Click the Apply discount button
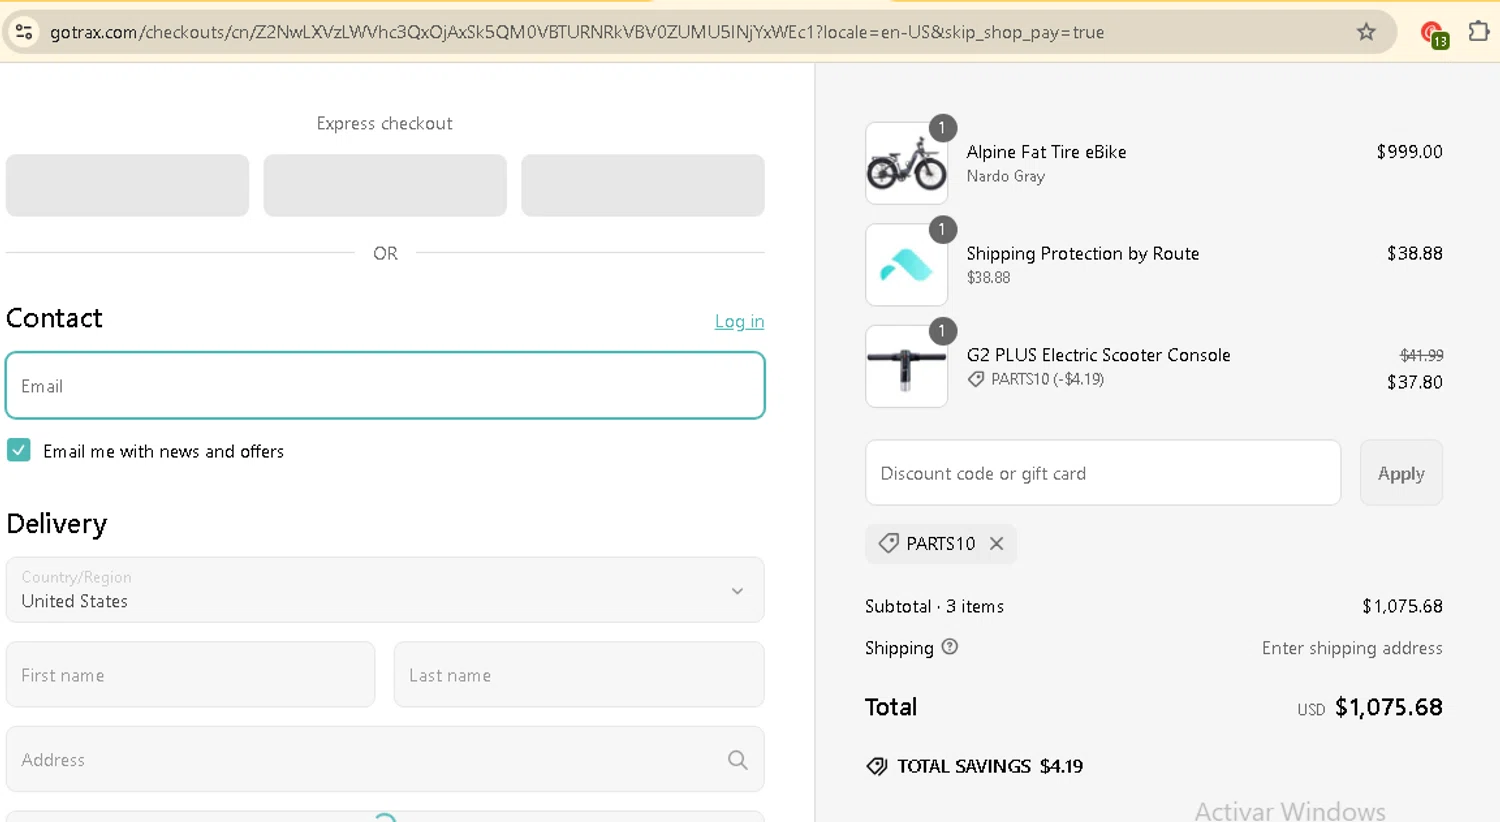 click(x=1401, y=473)
